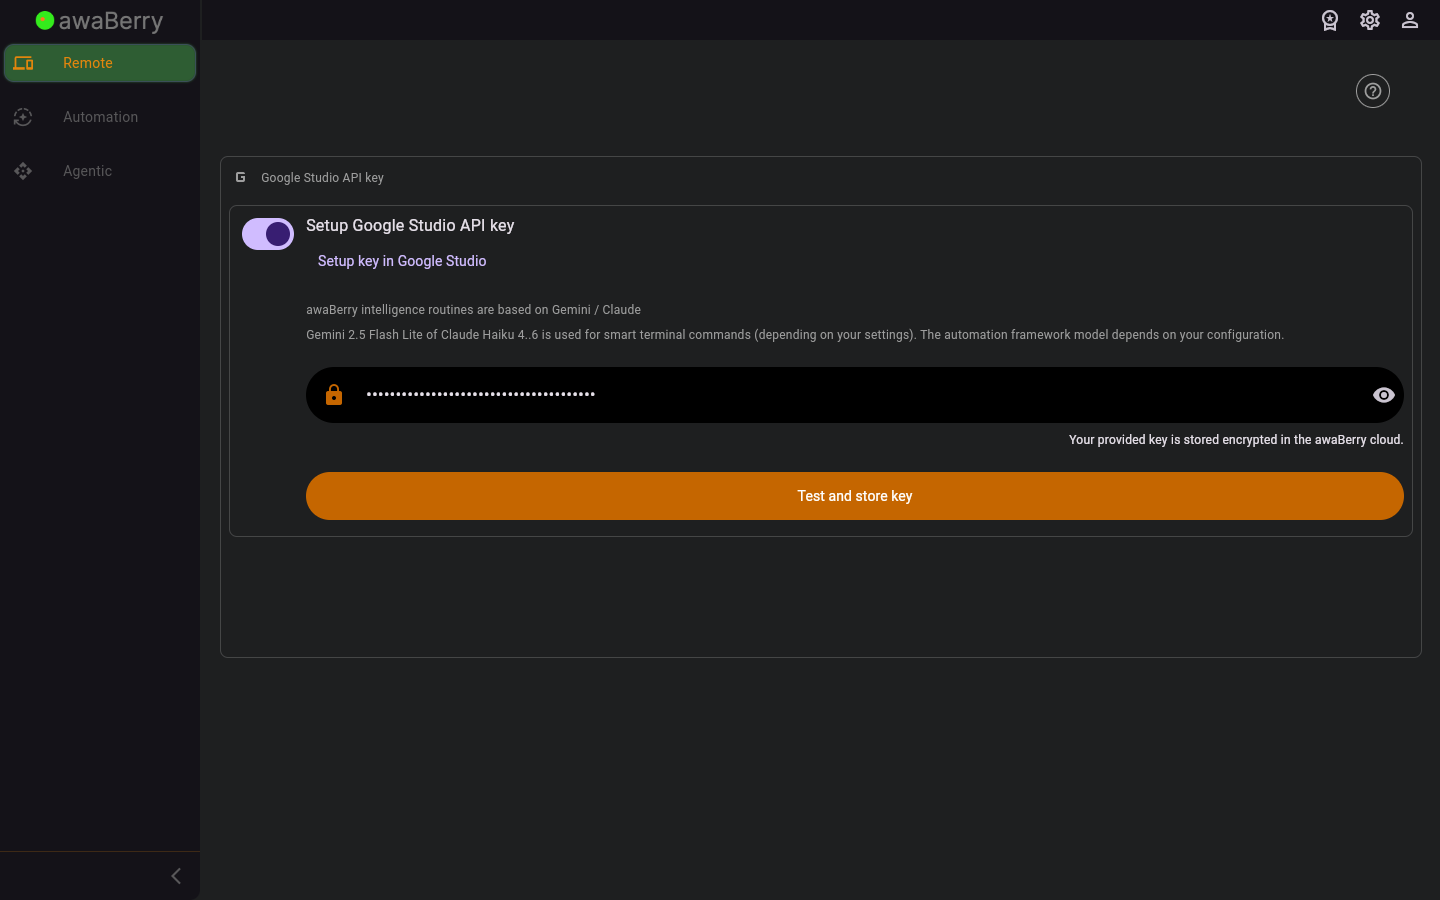
Task: Click the text 'awaBerry intelligence routines are based on Gemini / Claude'
Action: pyautogui.click(x=473, y=310)
